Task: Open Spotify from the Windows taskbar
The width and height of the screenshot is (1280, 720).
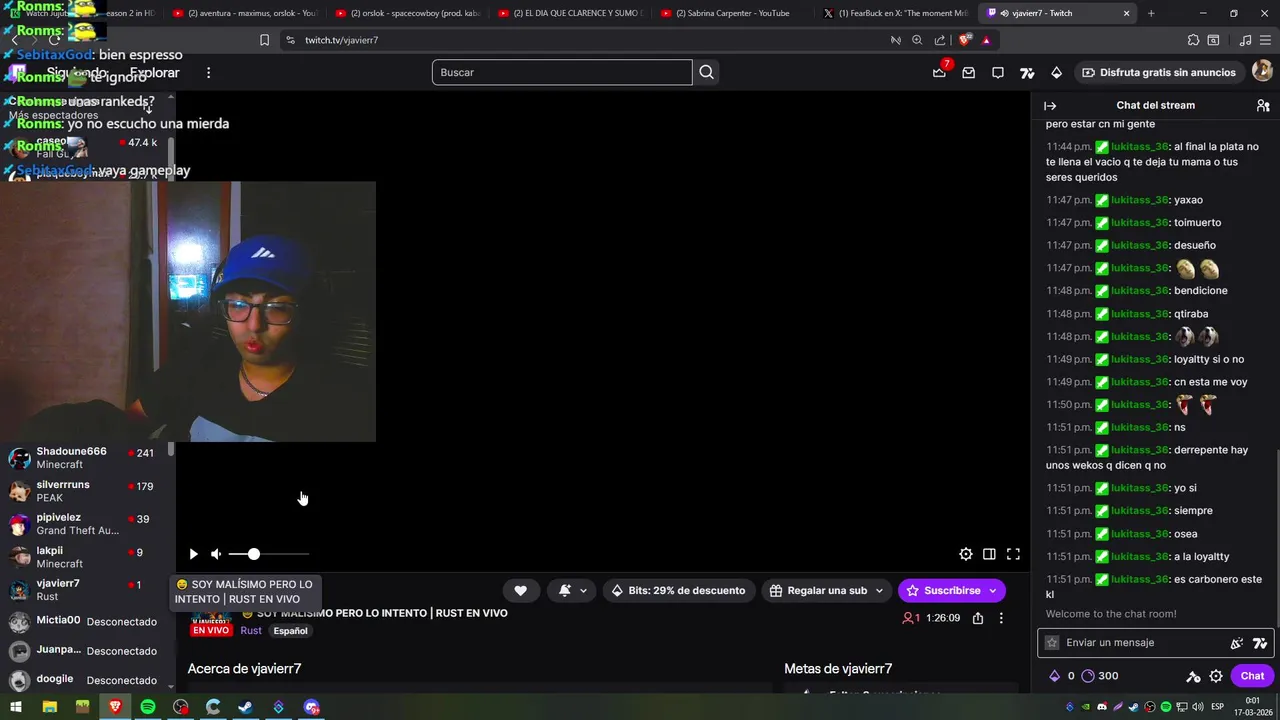Action: [x=148, y=707]
